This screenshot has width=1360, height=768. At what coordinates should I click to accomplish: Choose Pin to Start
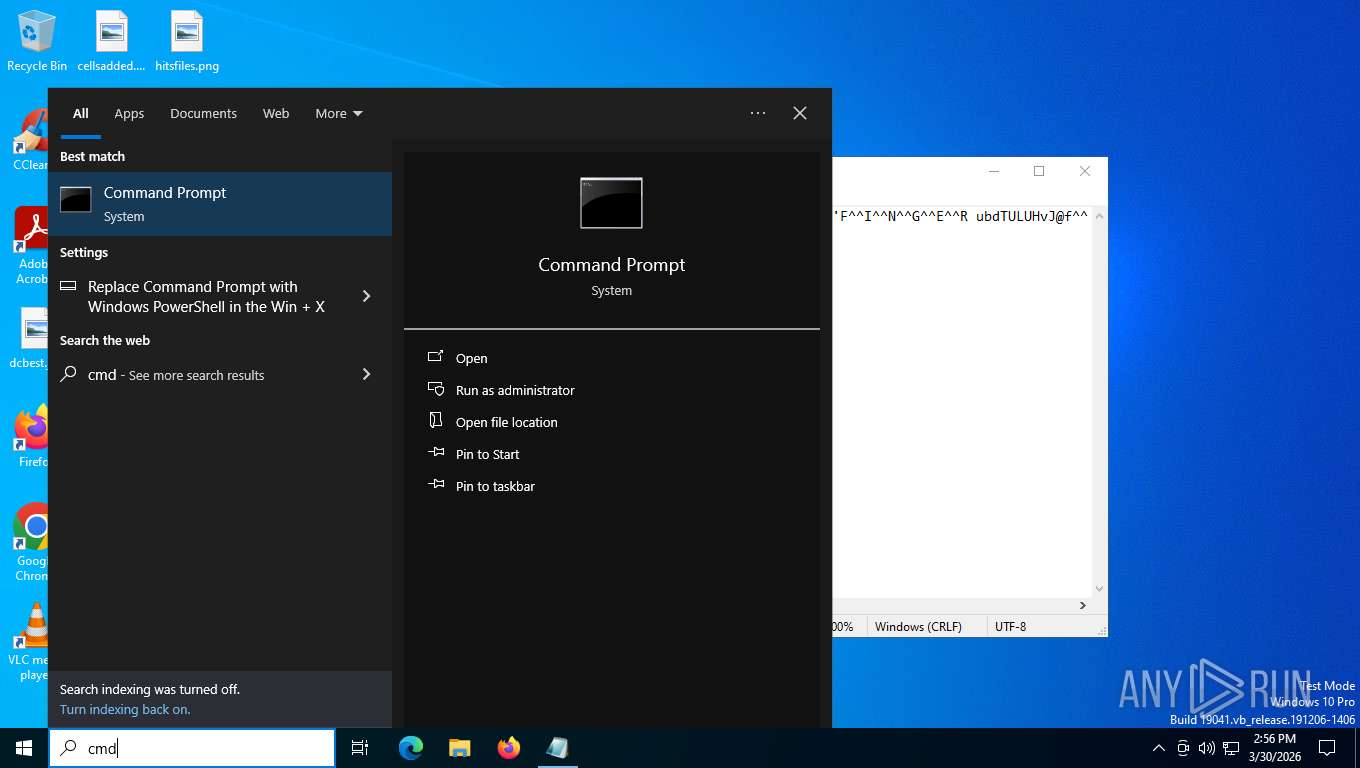[x=488, y=454]
